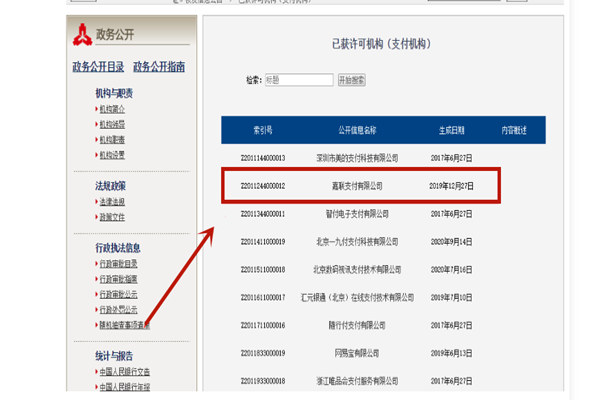Open 随行付支付有限公司 entry
This screenshot has width=600, height=400.
(x=357, y=325)
